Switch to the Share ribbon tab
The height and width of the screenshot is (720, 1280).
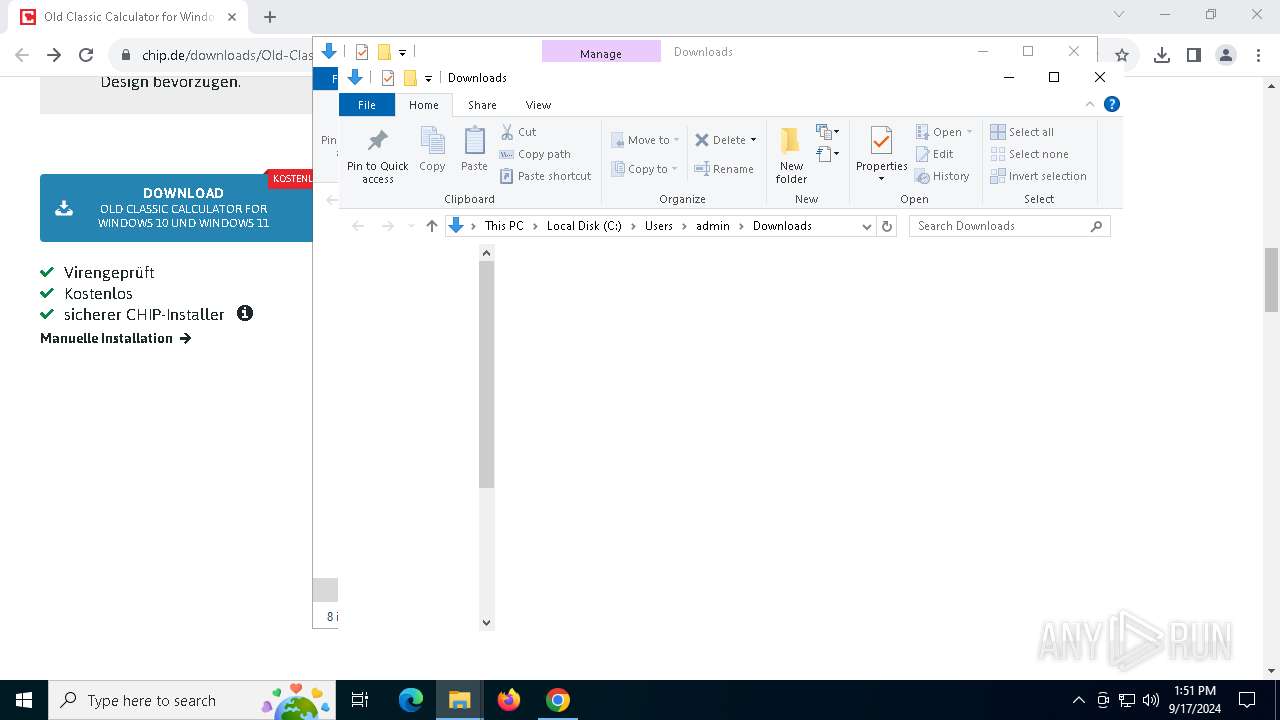coord(482,105)
